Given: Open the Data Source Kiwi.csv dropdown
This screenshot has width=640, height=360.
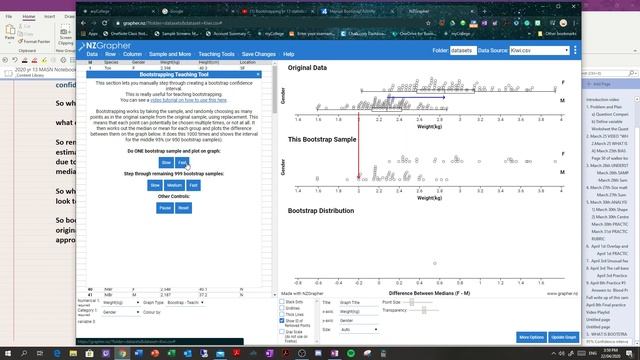Looking at the screenshot, I should pyautogui.click(x=539, y=50).
